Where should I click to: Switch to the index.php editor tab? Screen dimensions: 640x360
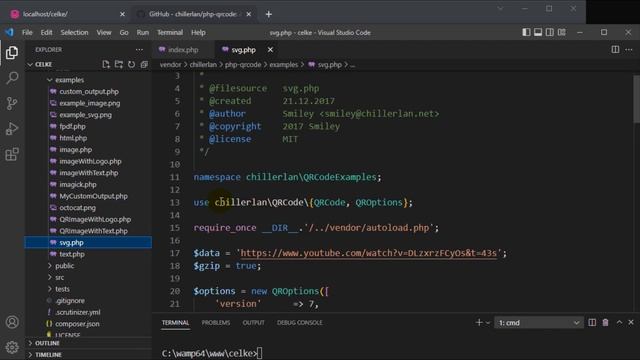pos(183,49)
